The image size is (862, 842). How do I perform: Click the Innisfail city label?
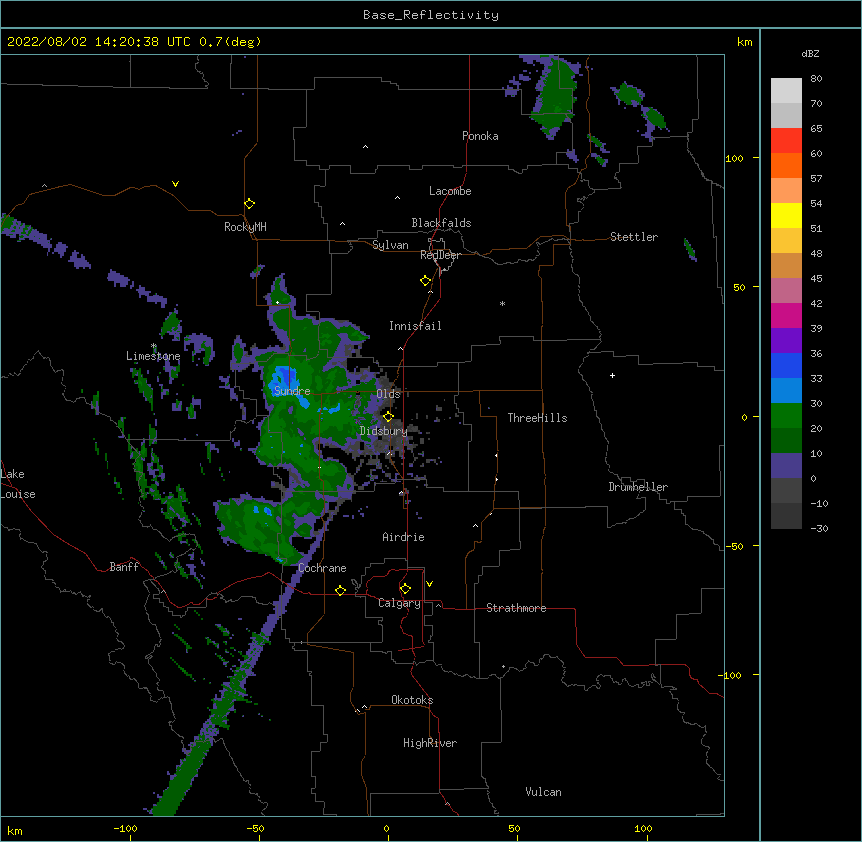click(x=415, y=326)
